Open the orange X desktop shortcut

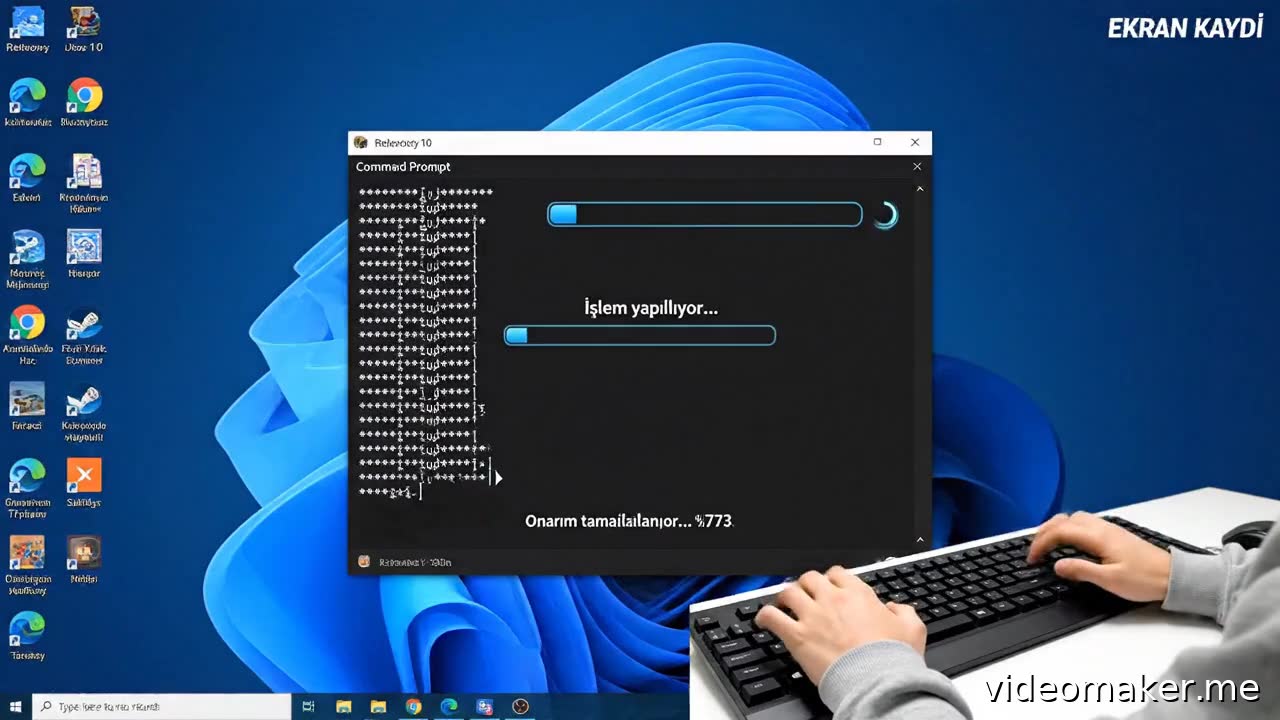[84, 476]
